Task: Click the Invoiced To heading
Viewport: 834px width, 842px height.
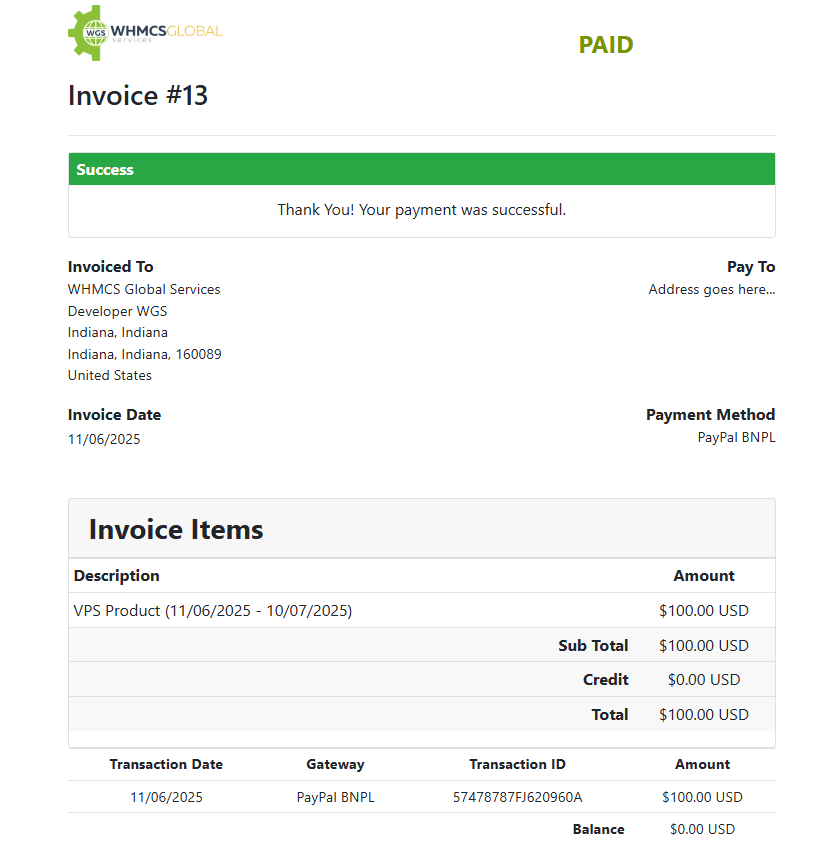Action: tap(111, 267)
